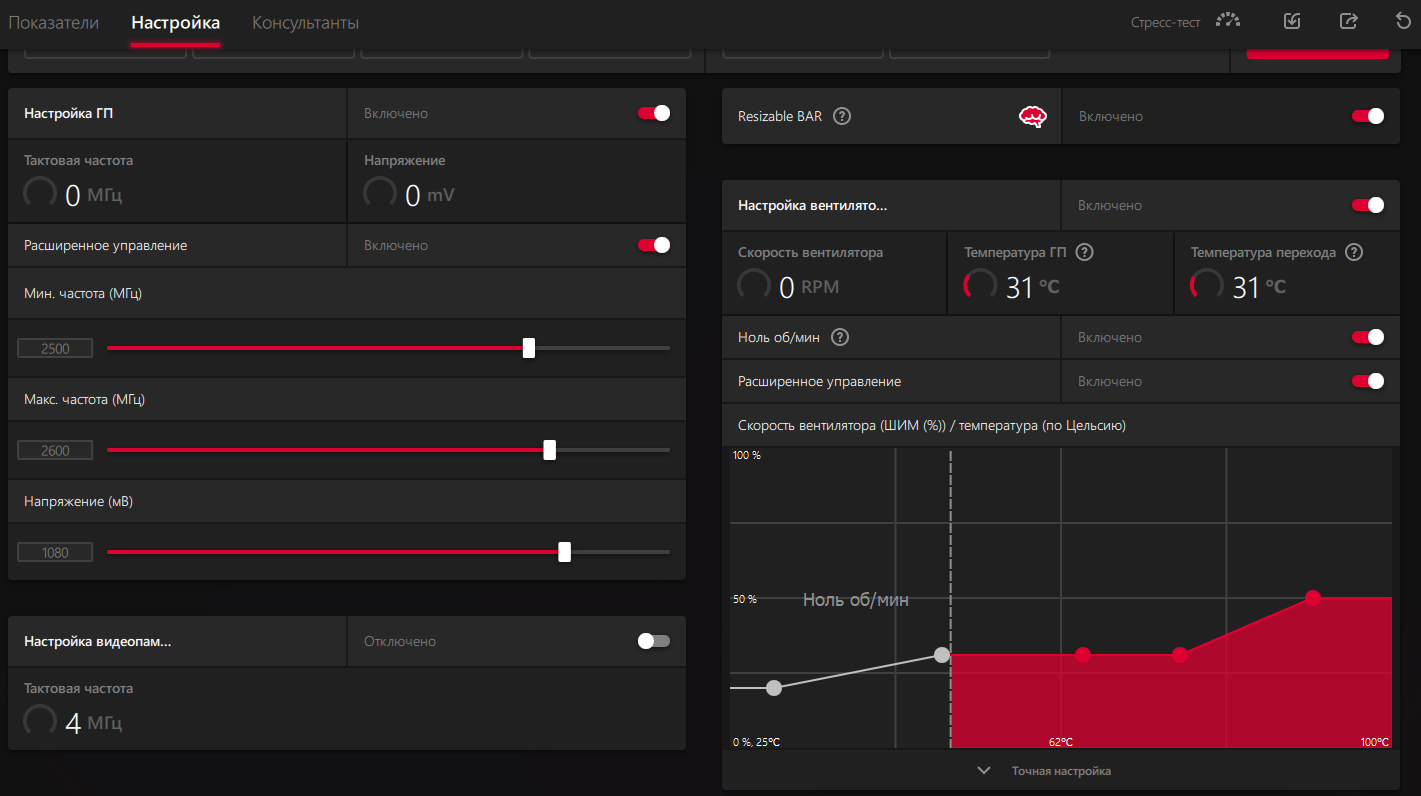Viewport: 1421px width, 796px height.
Task: Click the Мин. частота value field 2500
Action: click(x=55, y=348)
